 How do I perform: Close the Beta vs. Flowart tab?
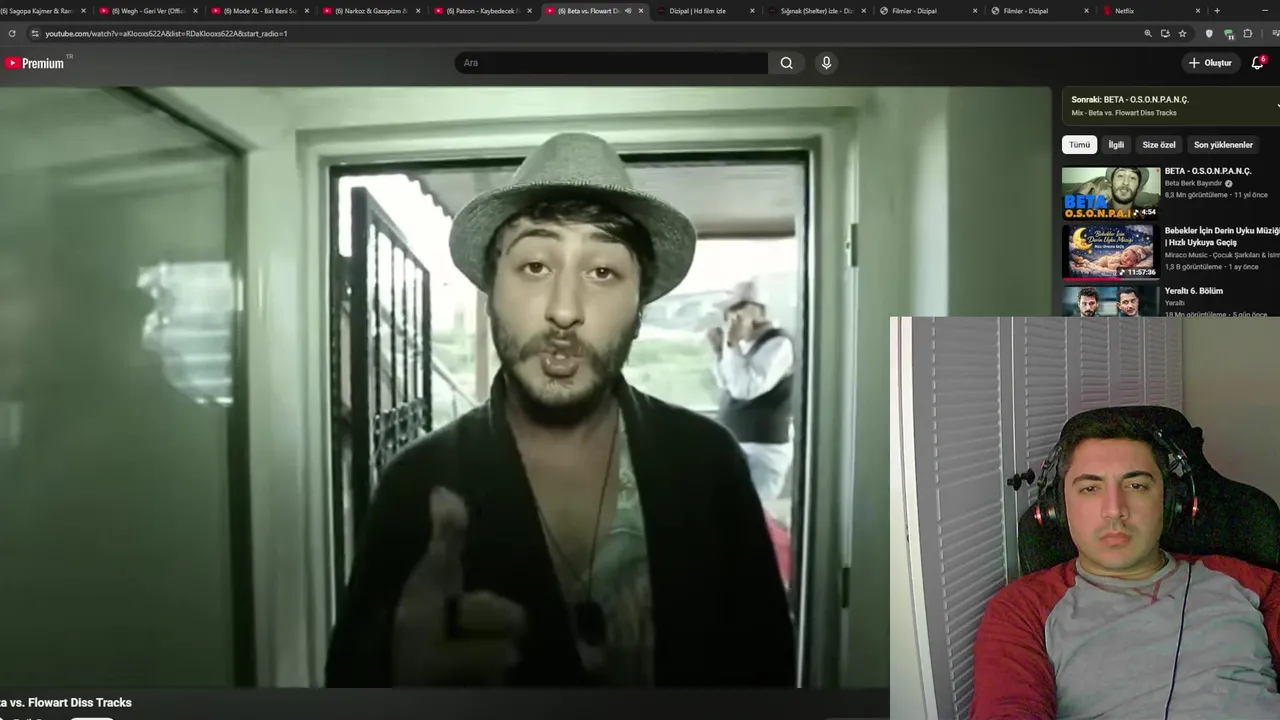[641, 11]
